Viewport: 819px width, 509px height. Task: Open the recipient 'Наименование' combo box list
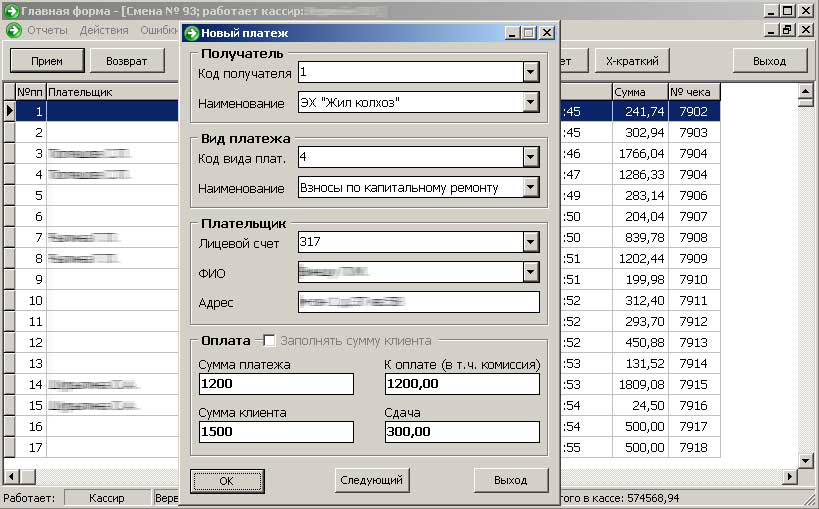point(530,103)
